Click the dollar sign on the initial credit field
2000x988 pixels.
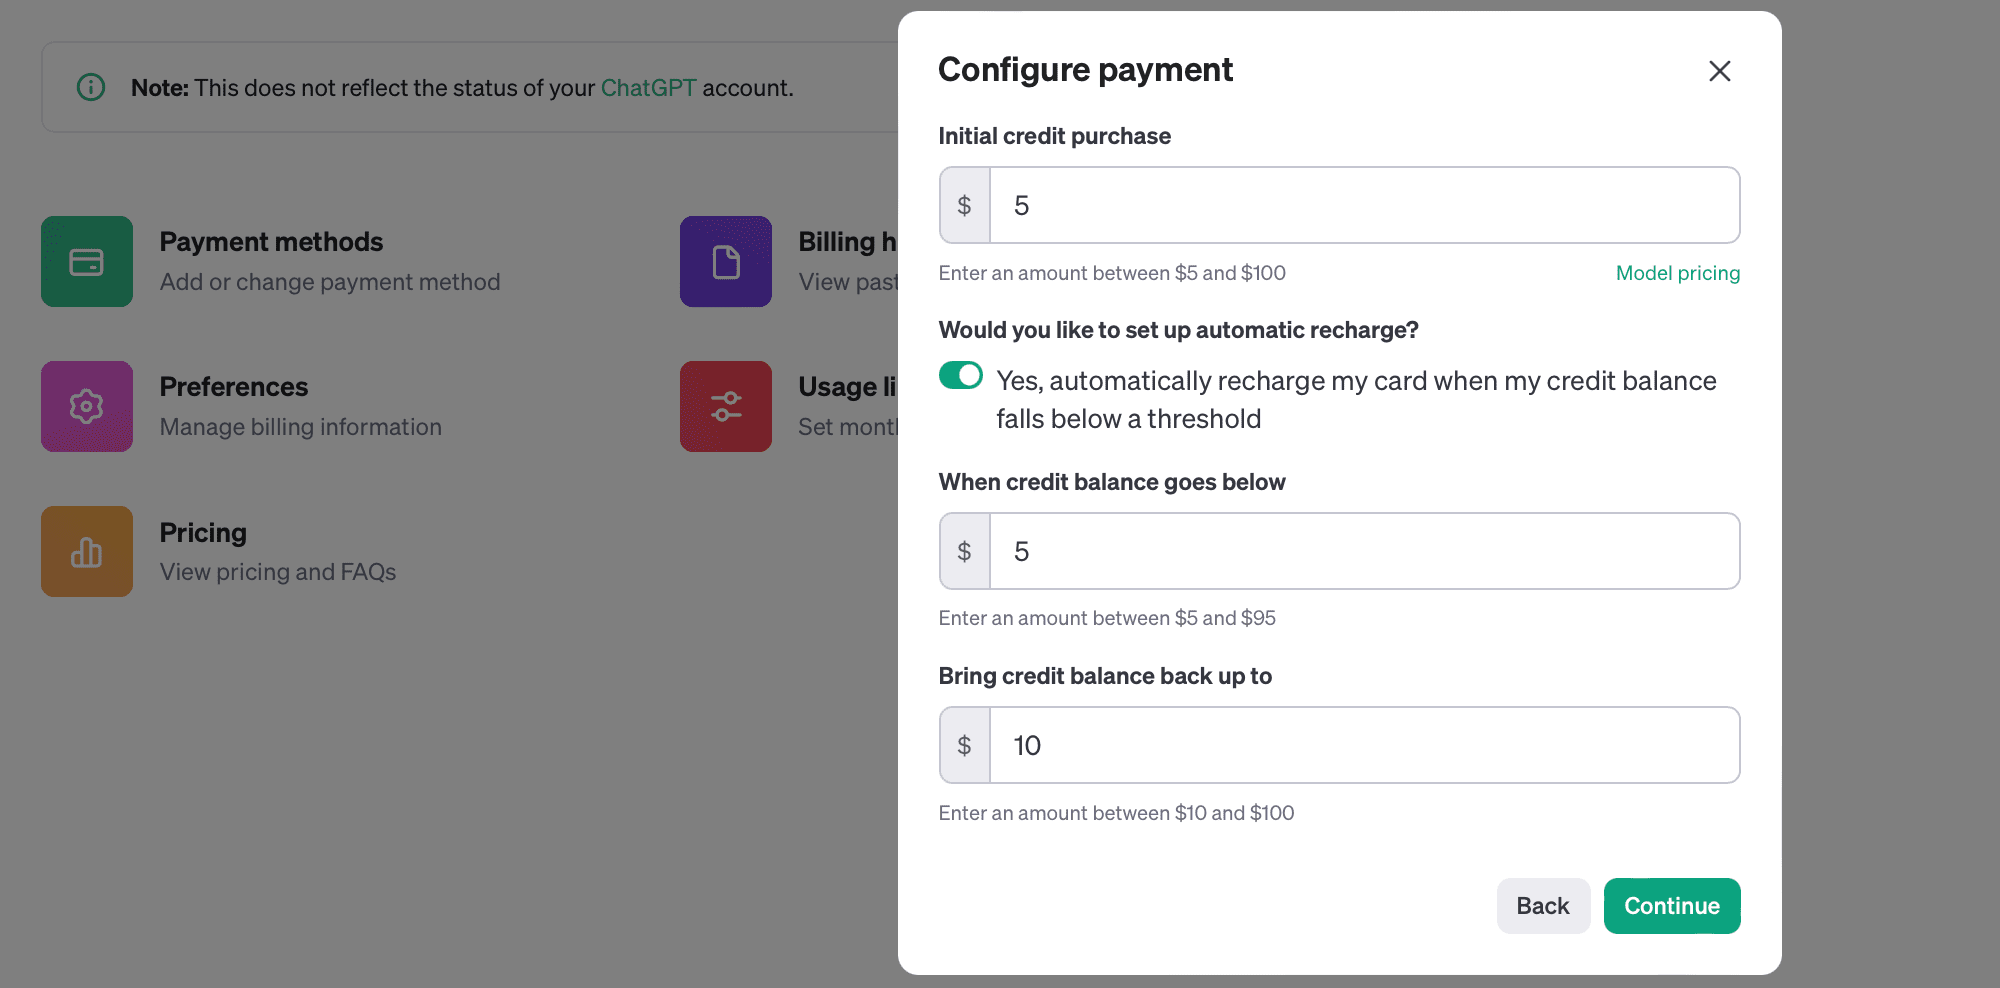[965, 205]
